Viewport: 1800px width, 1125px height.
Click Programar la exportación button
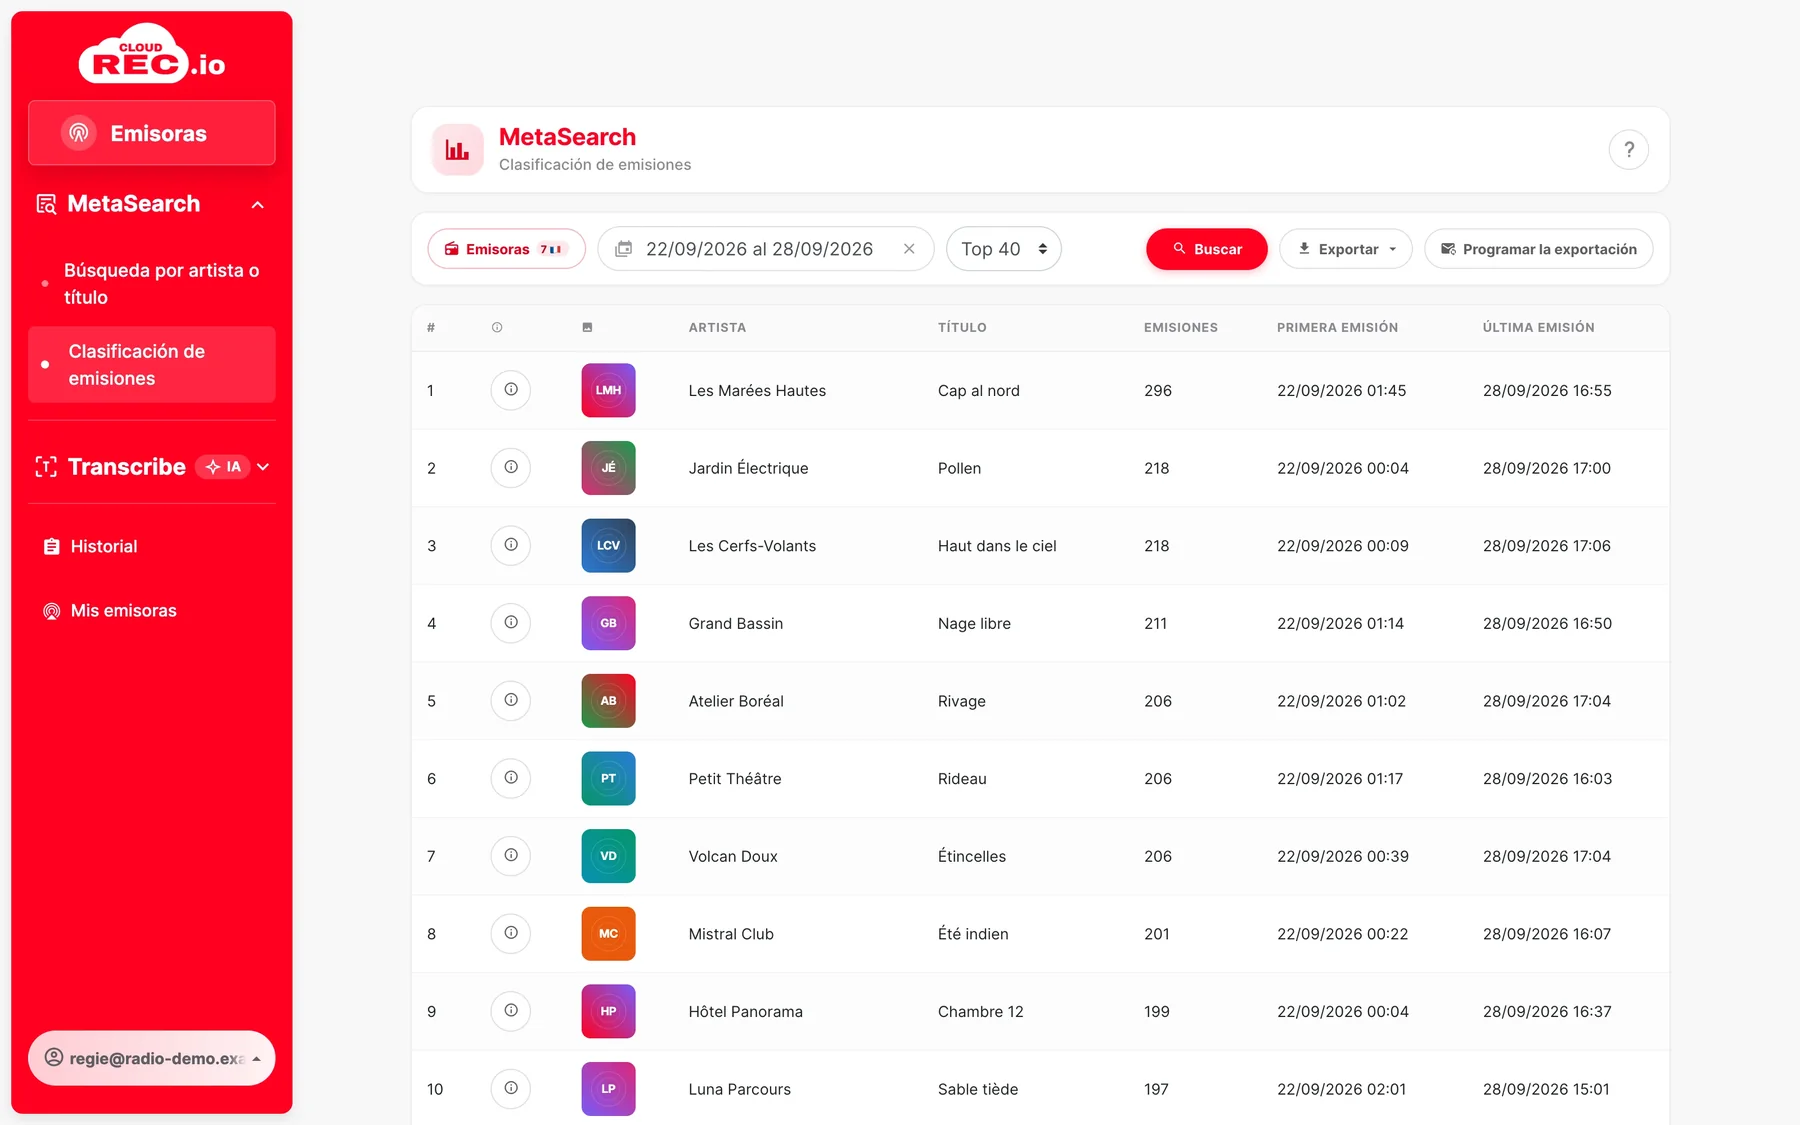click(1538, 249)
